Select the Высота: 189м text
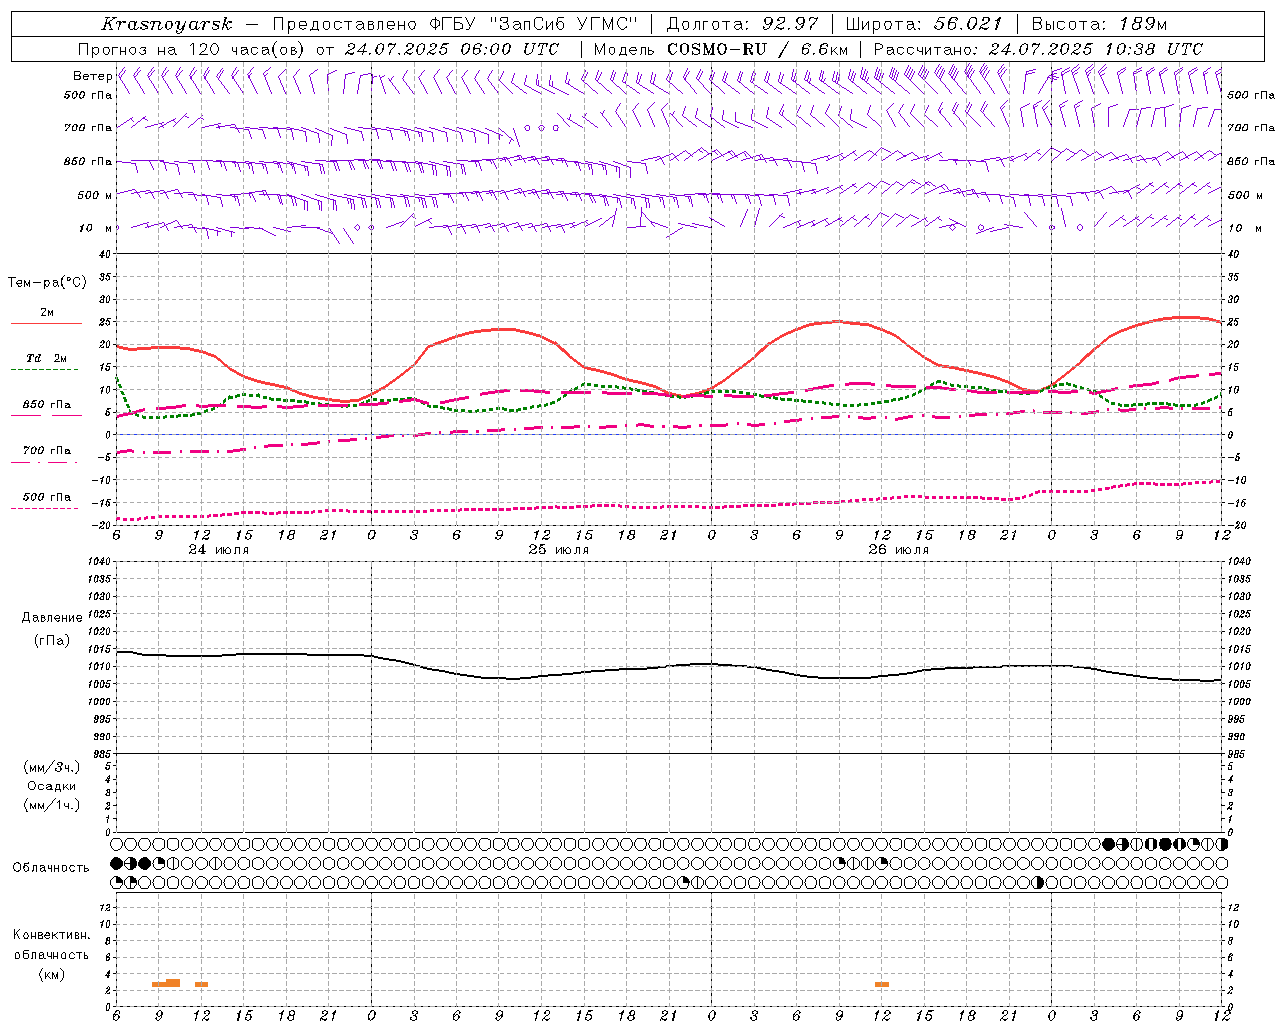 tap(1099, 24)
